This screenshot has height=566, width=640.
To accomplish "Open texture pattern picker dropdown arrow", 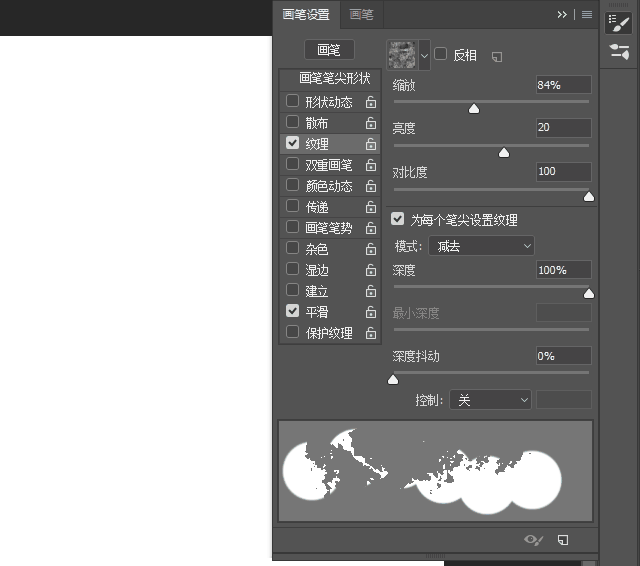I will click(x=424, y=55).
